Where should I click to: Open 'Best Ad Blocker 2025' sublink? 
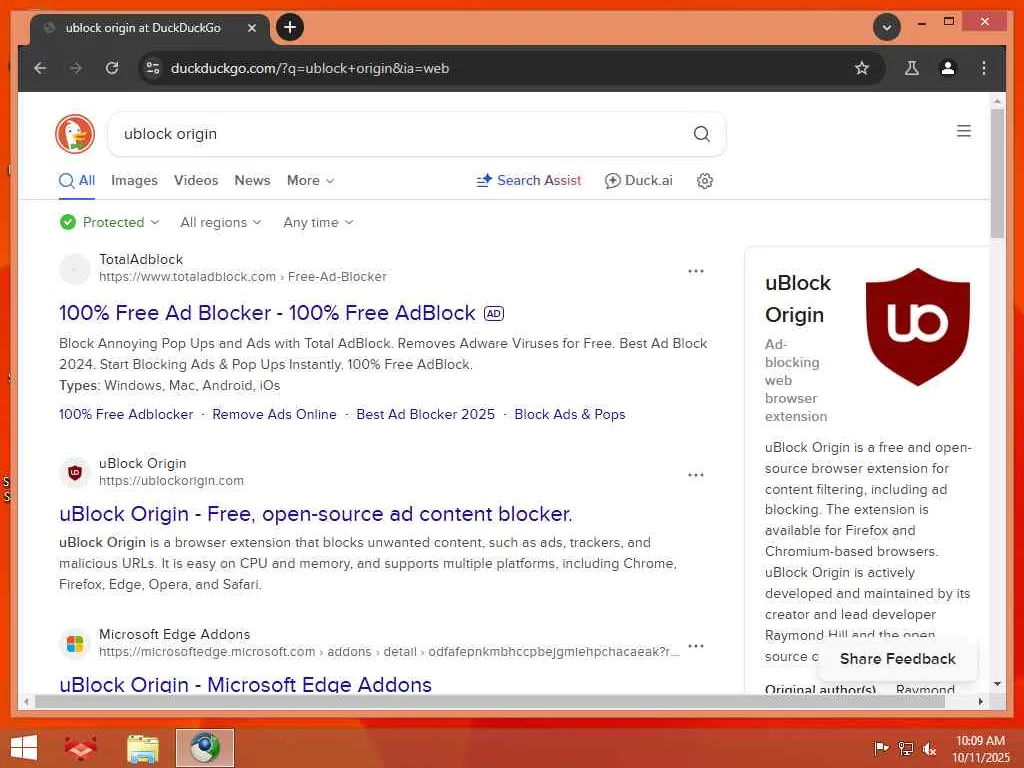click(x=426, y=415)
